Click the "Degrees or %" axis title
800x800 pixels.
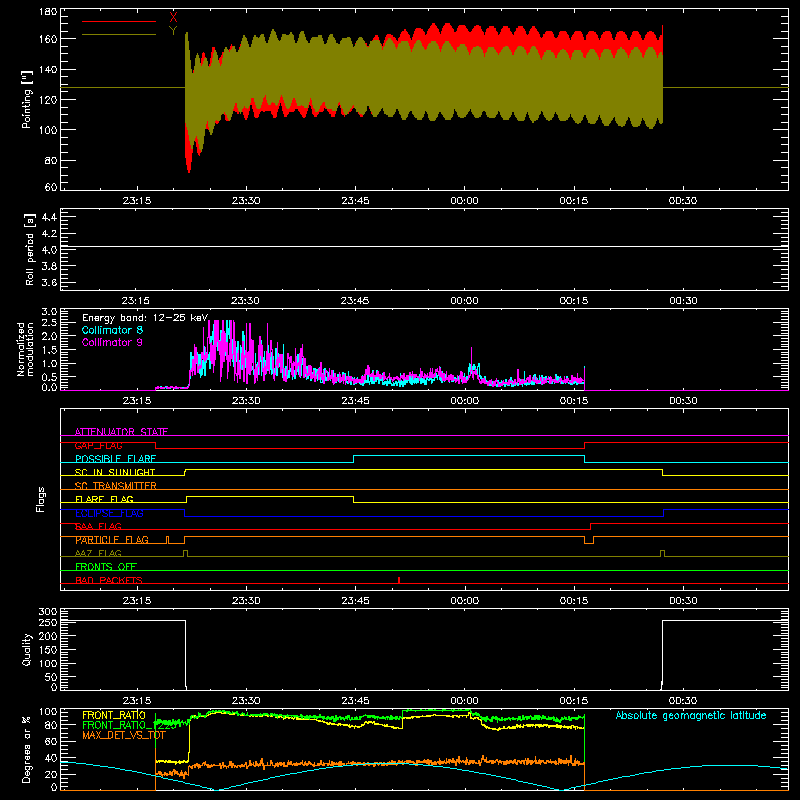click(x=27, y=749)
